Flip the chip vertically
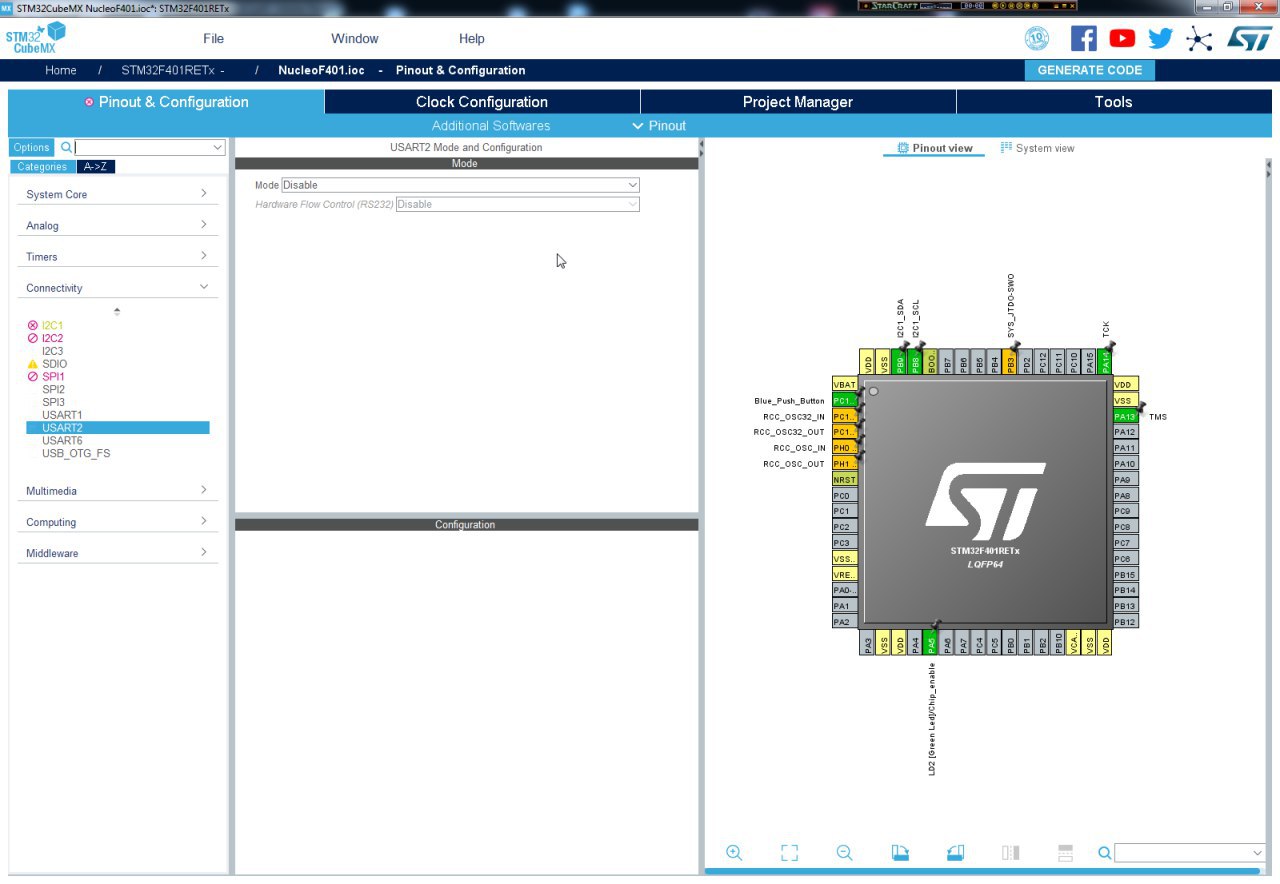The width and height of the screenshot is (1280, 884). coord(1065,853)
